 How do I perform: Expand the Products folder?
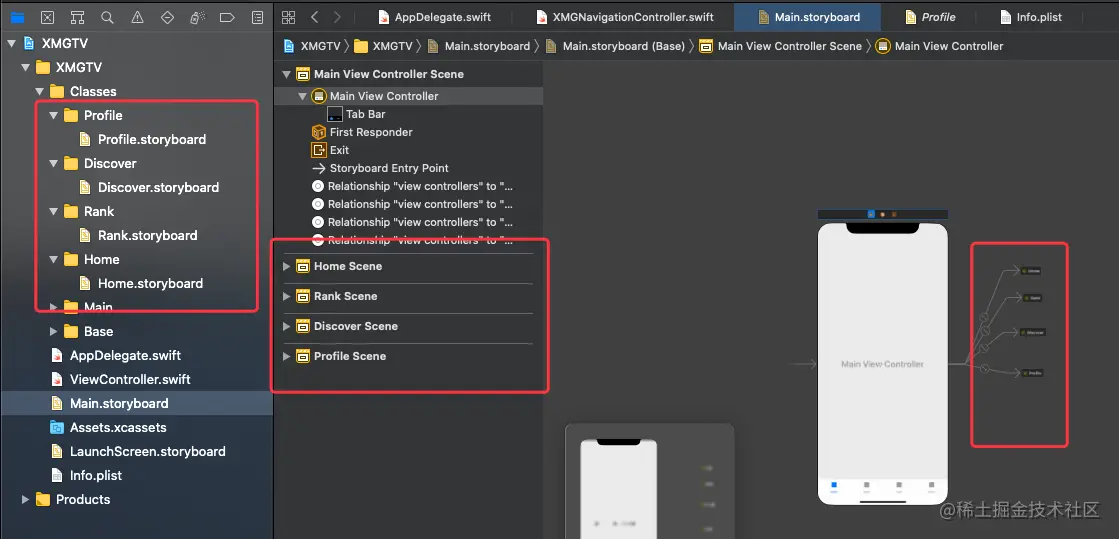pyautogui.click(x=26, y=499)
